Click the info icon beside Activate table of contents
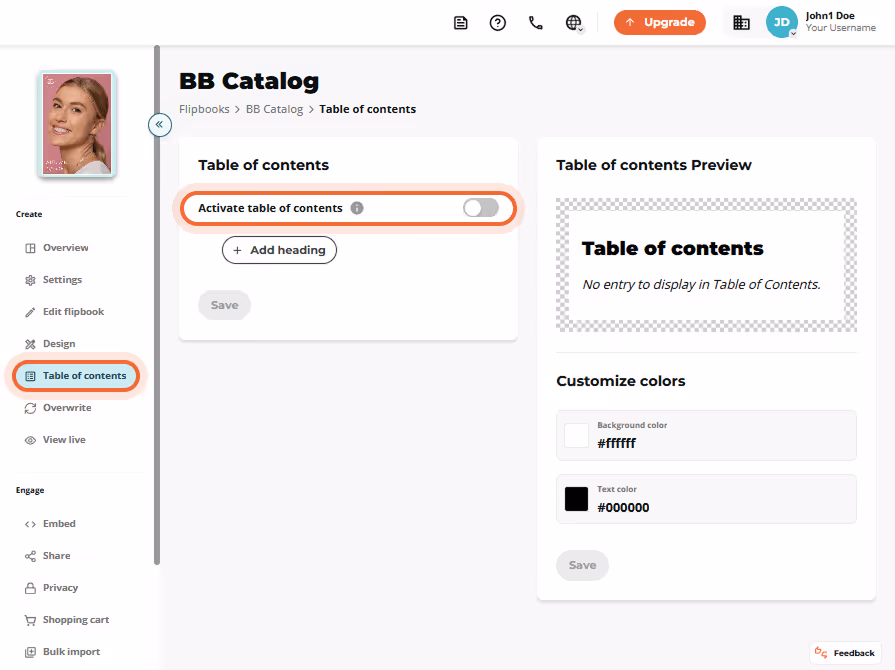The image size is (895, 670). 357,208
